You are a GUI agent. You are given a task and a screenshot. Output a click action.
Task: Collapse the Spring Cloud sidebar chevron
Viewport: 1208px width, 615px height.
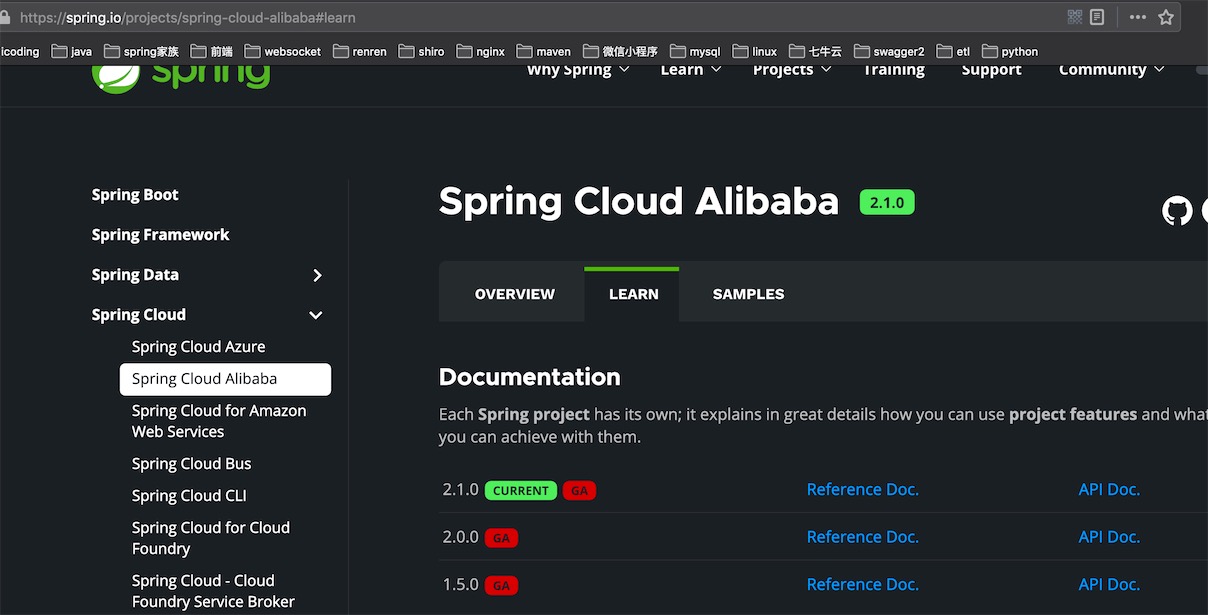[x=316, y=315]
